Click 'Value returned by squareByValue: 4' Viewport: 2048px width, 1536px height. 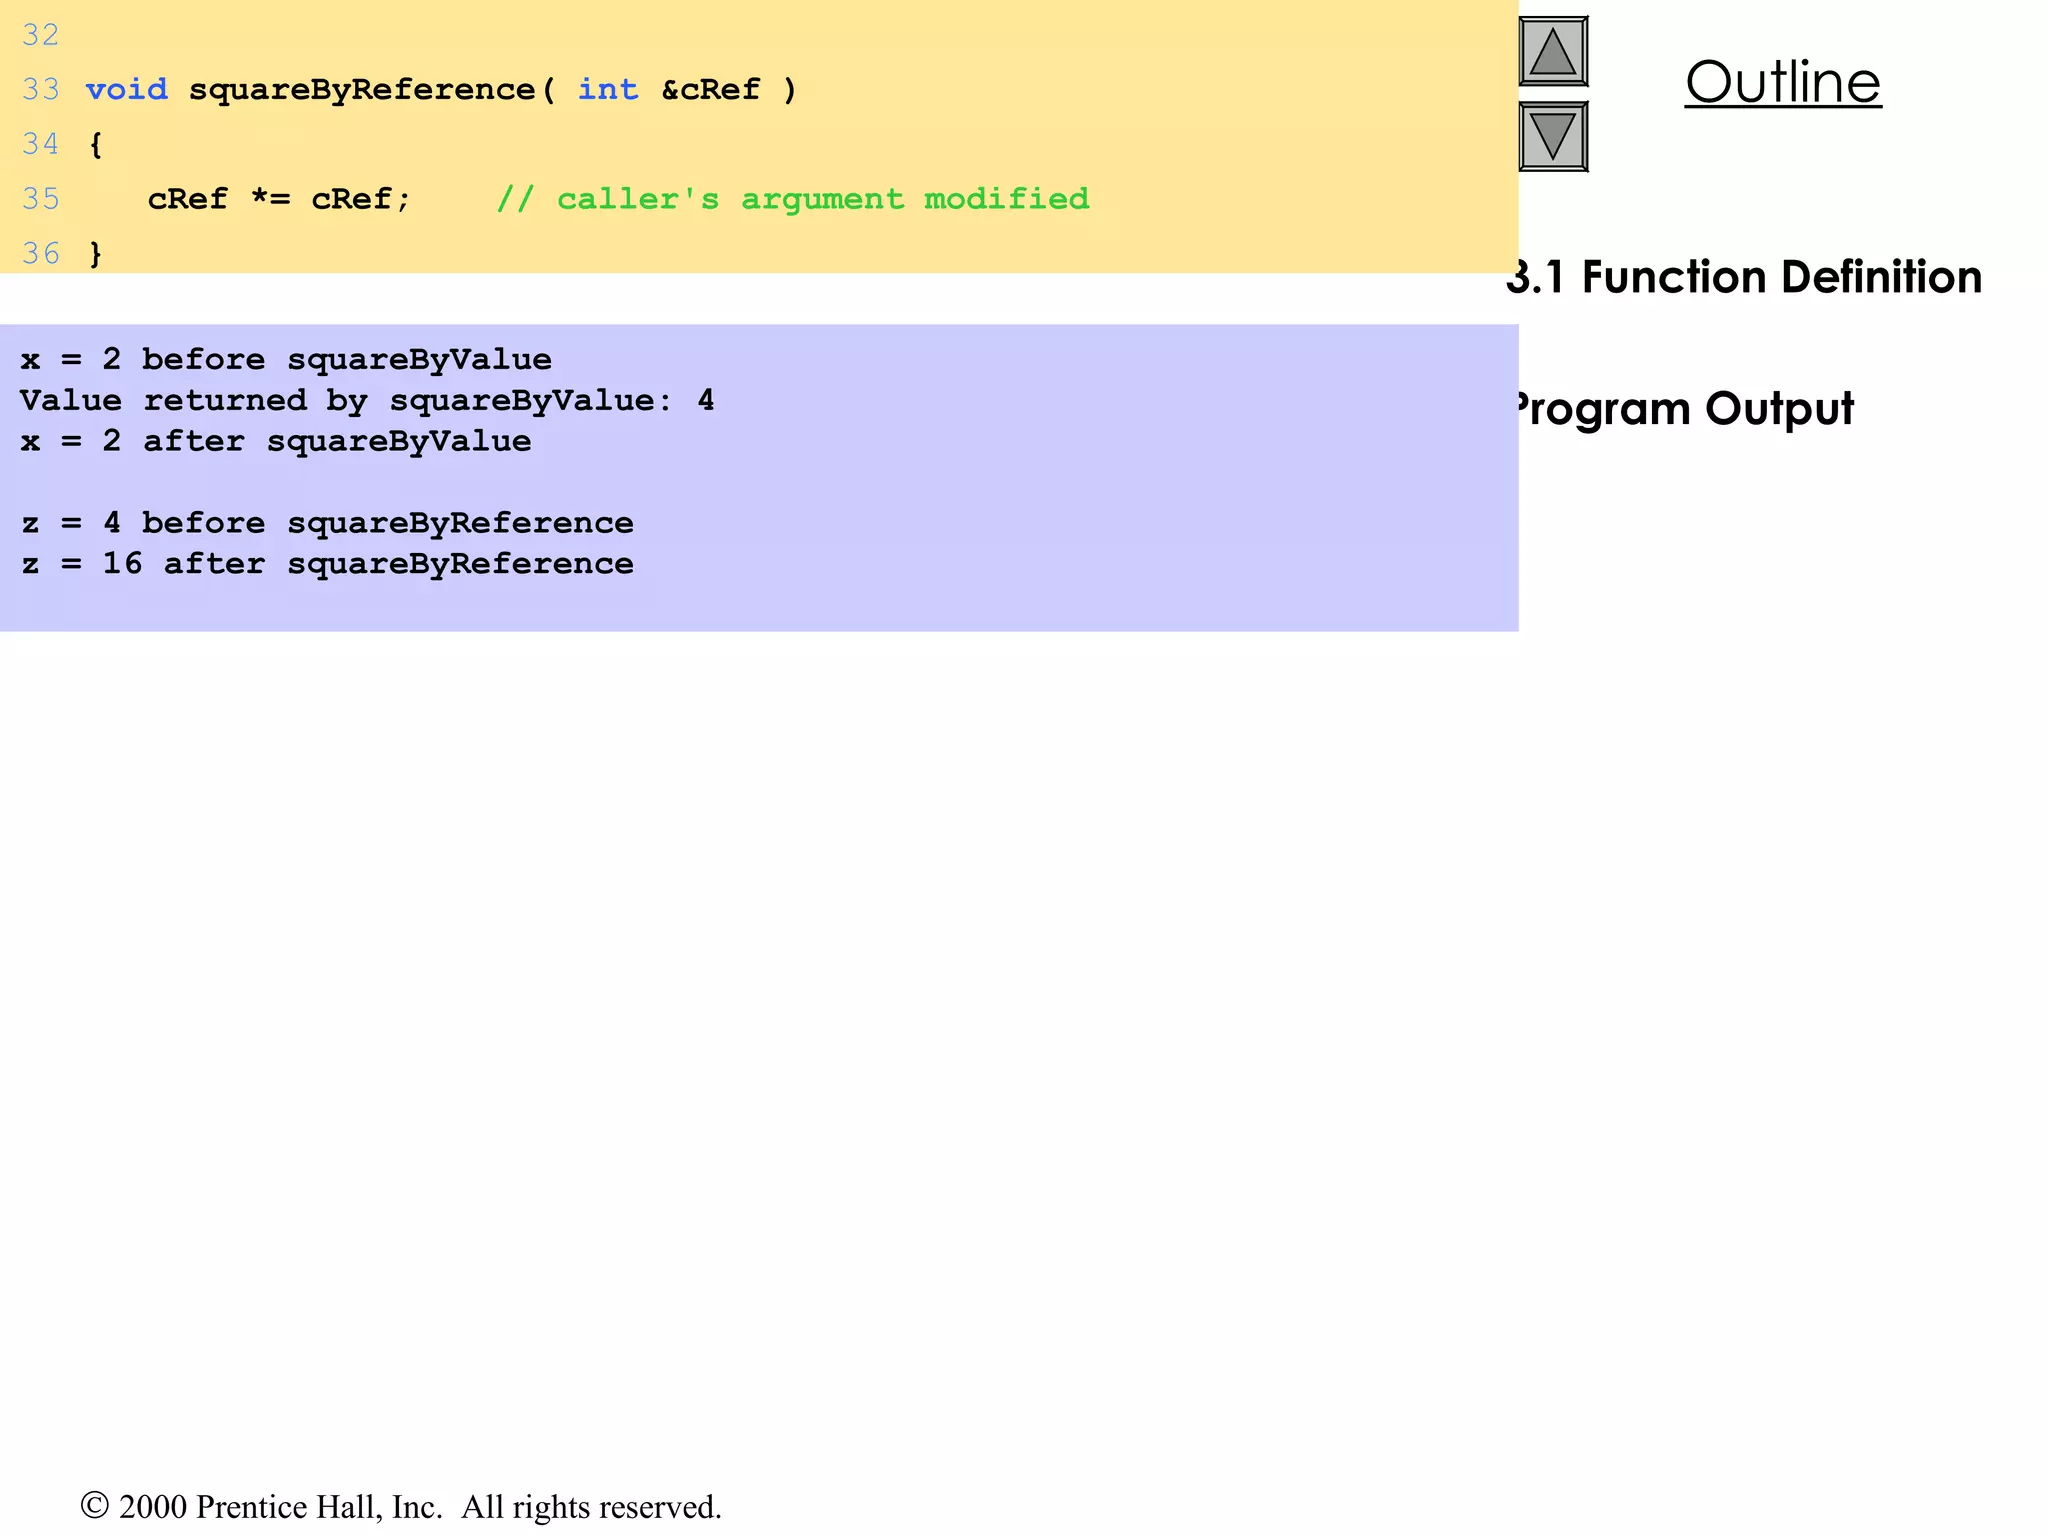coord(367,401)
